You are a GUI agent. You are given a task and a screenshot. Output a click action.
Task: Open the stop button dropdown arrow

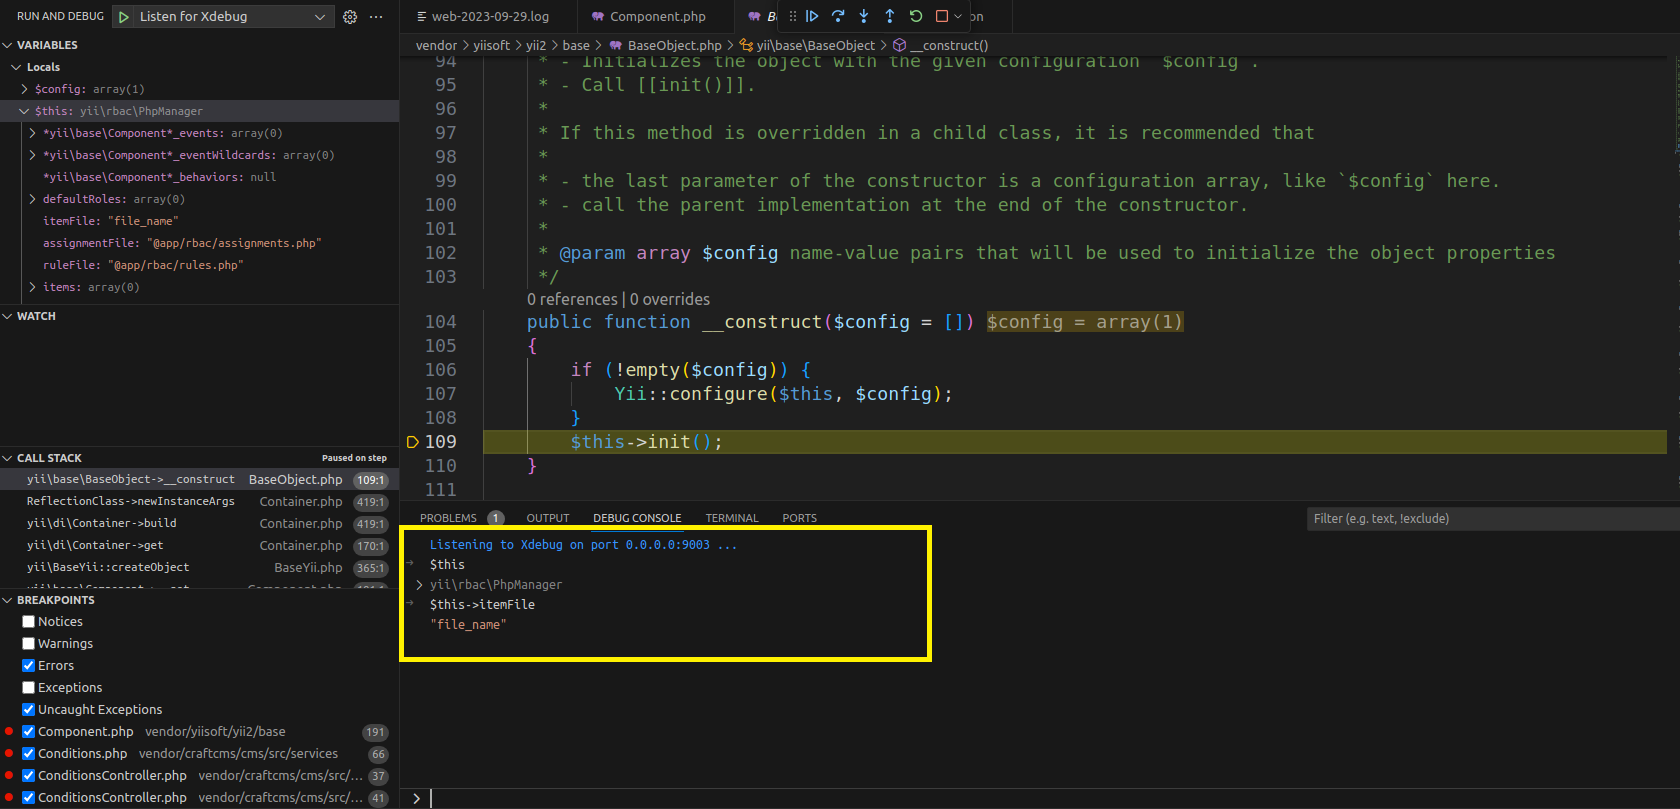(x=958, y=16)
